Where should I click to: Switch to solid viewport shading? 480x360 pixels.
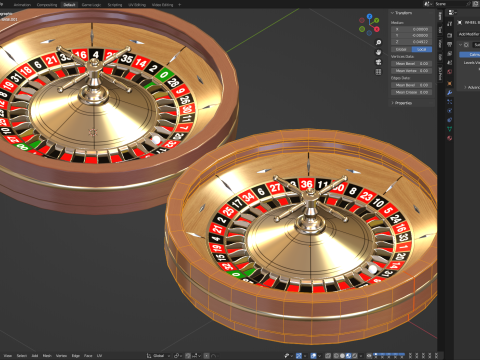342,356
